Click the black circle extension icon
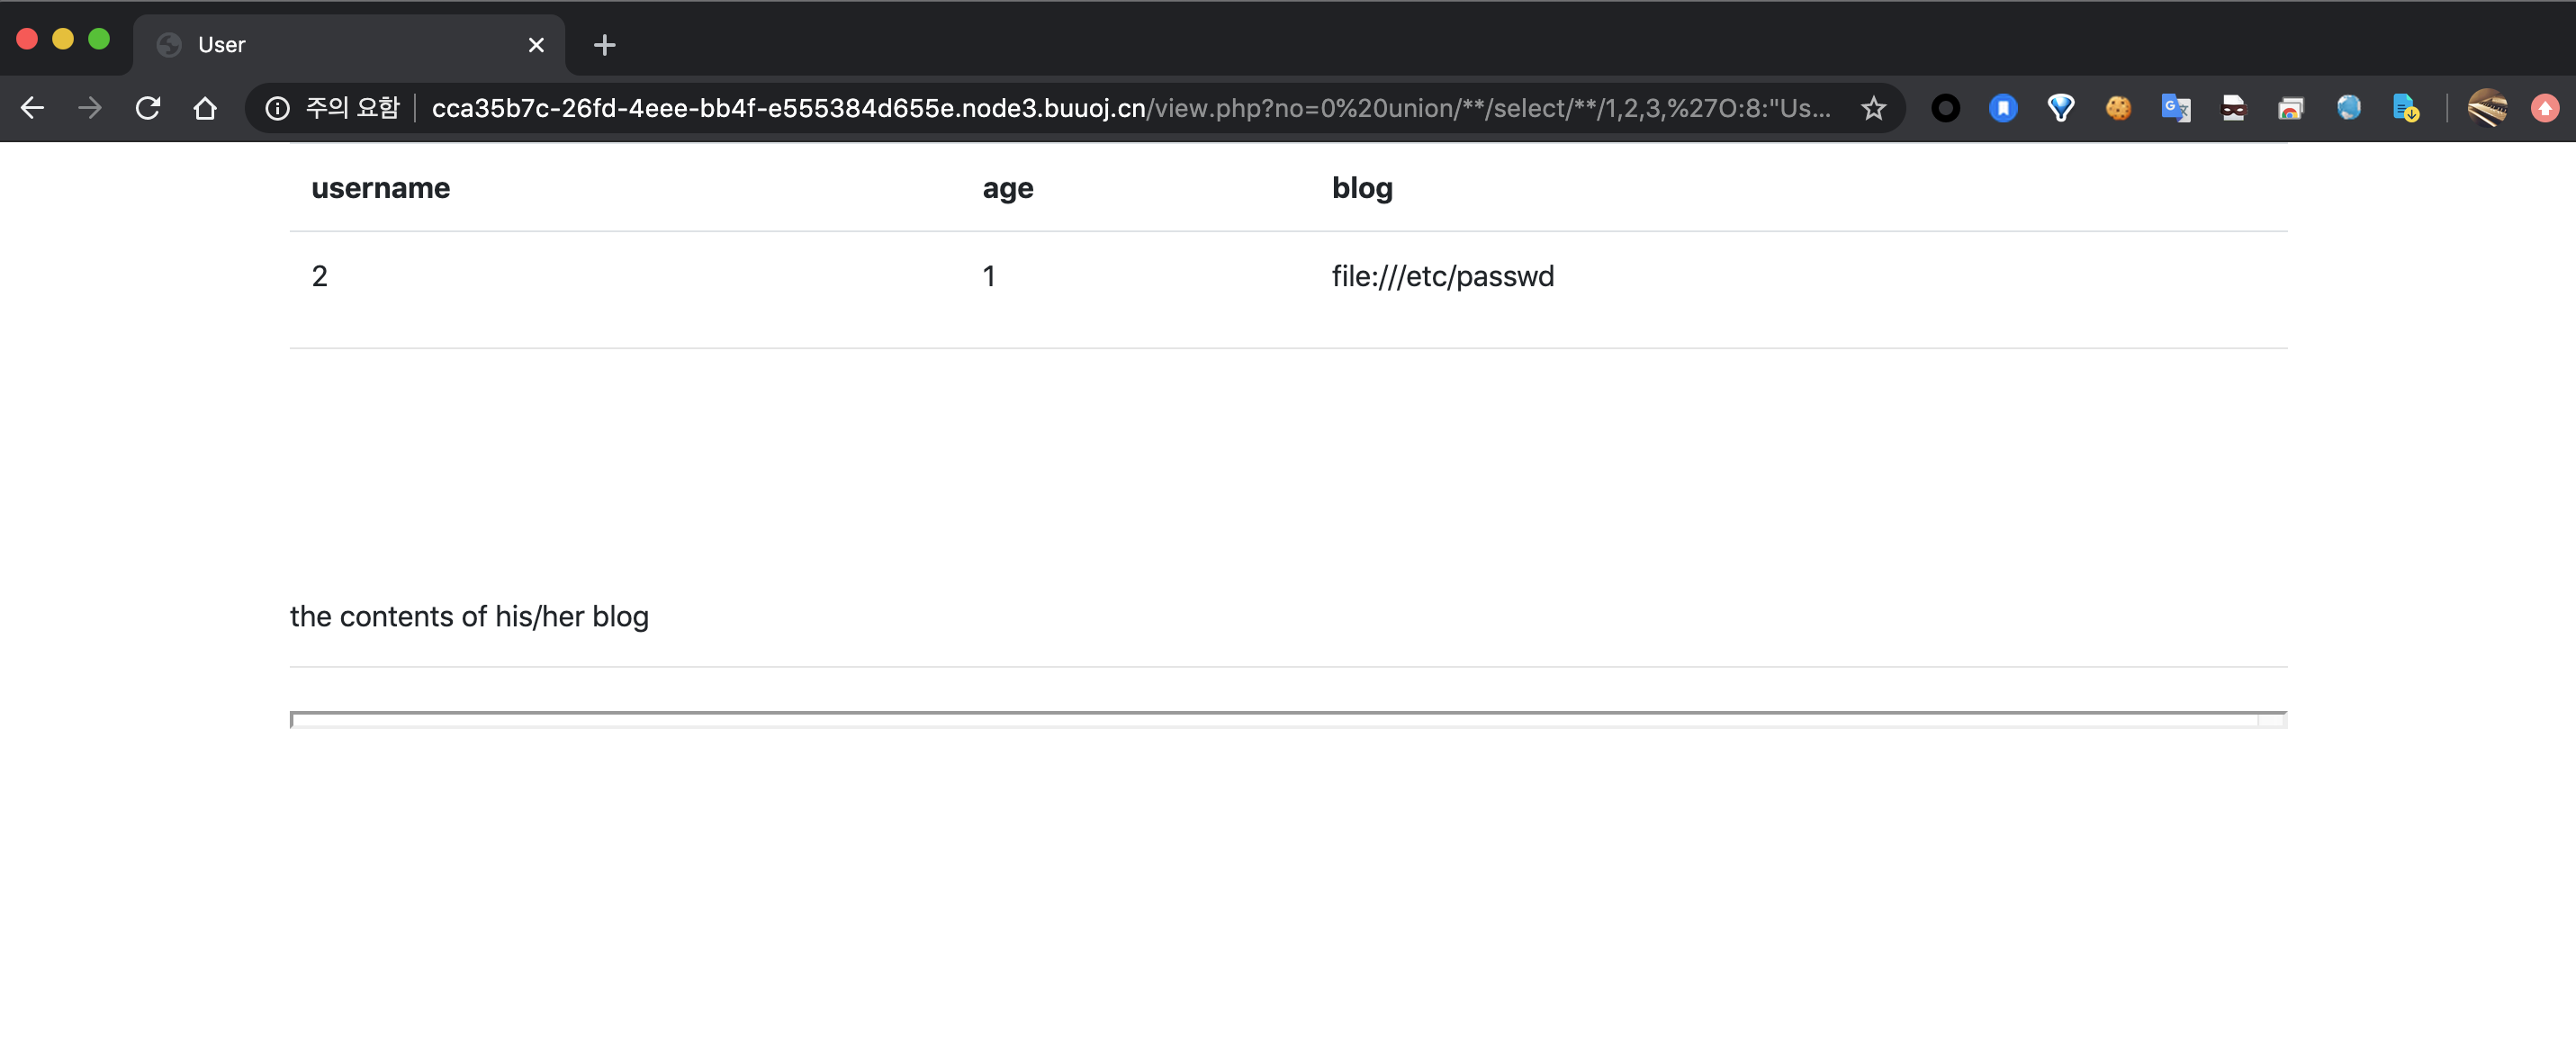Image resolution: width=2576 pixels, height=1062 pixels. click(x=1945, y=108)
